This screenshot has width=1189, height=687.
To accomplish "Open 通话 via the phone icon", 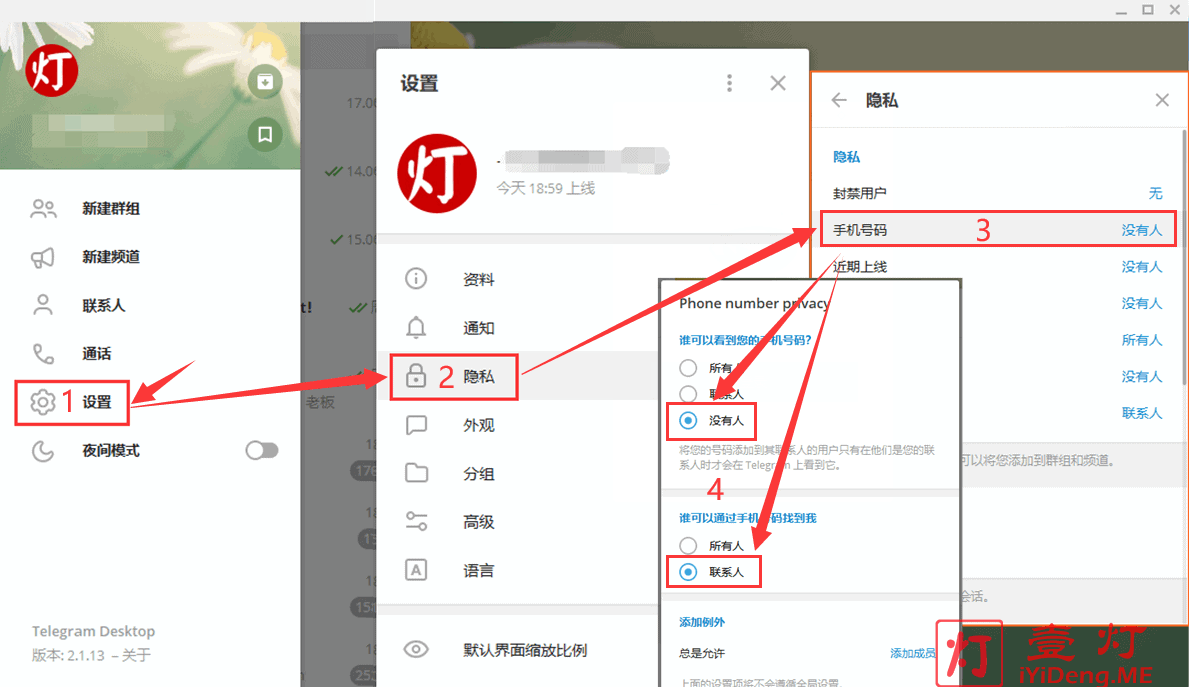I will (x=43, y=354).
